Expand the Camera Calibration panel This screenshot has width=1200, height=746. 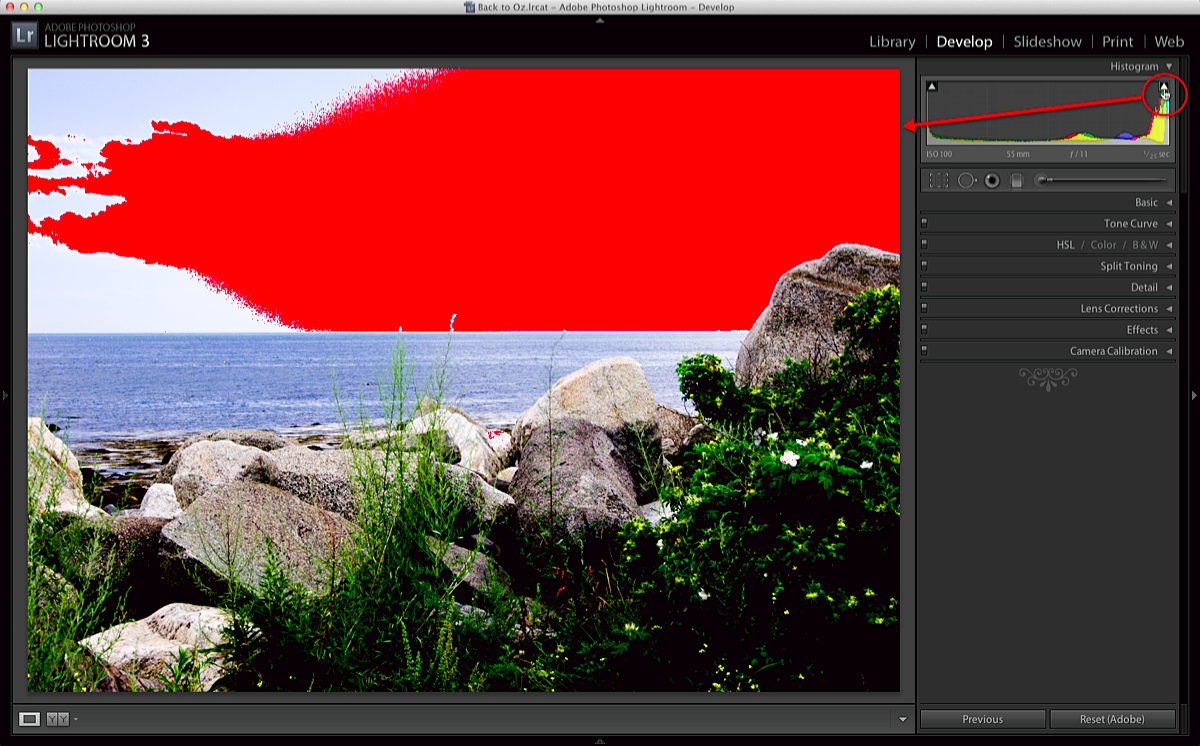pyautogui.click(x=1113, y=351)
